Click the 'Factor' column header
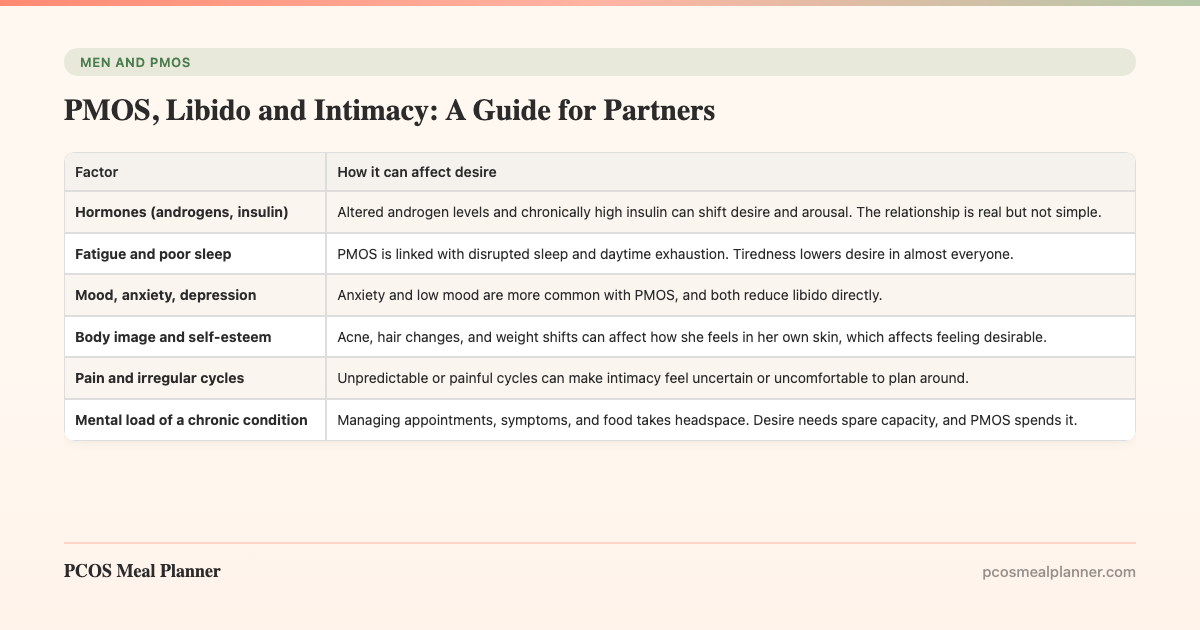 195,172
